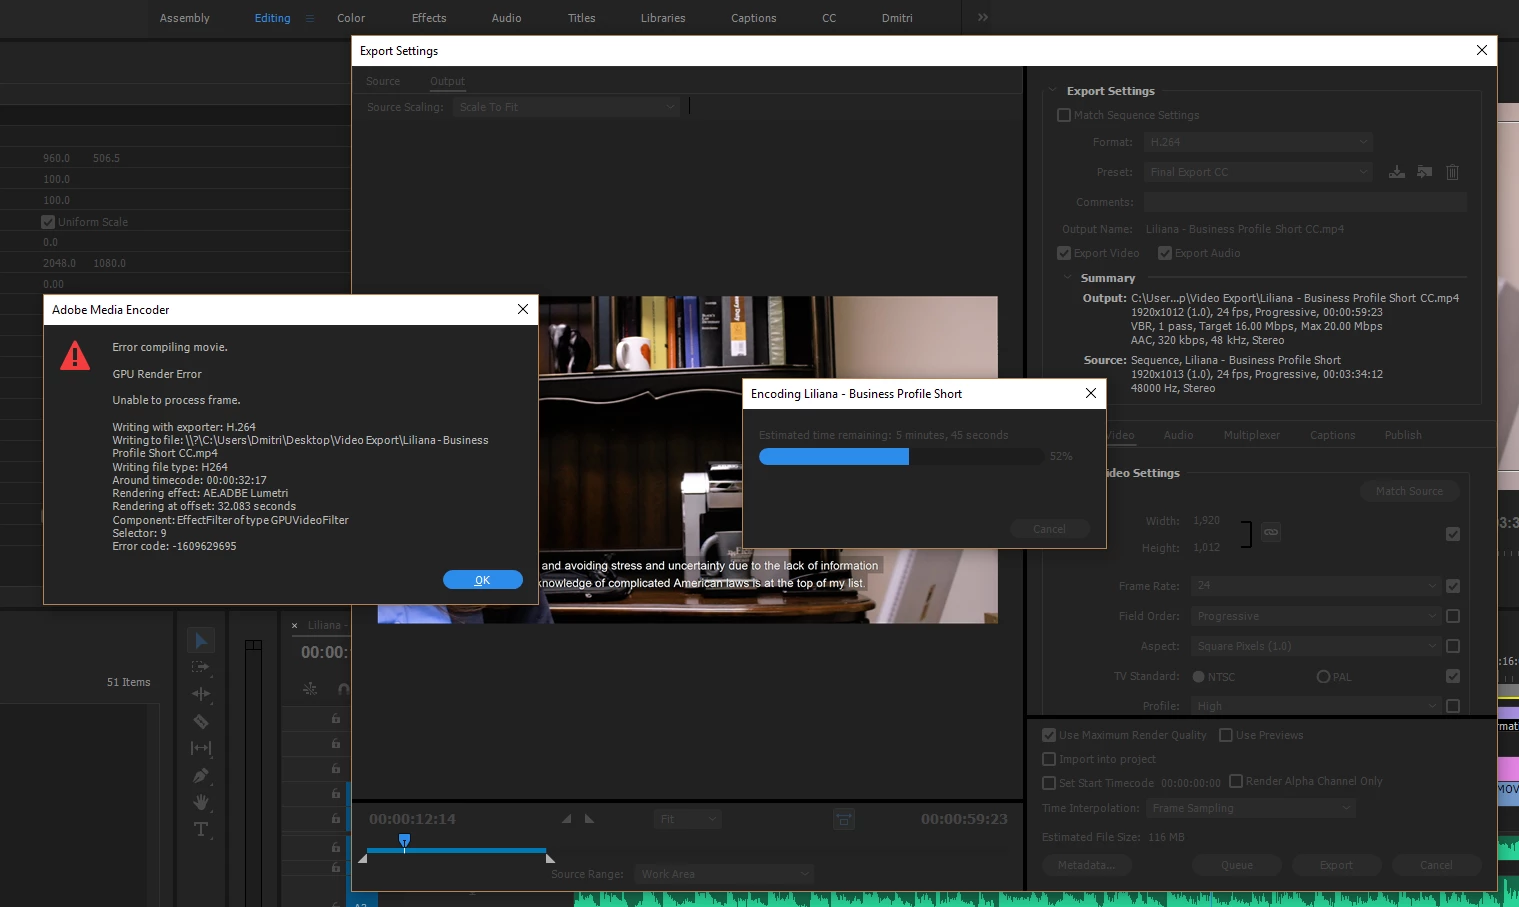Toggle timeline snap magnet icon
The width and height of the screenshot is (1519, 907).
[343, 689]
